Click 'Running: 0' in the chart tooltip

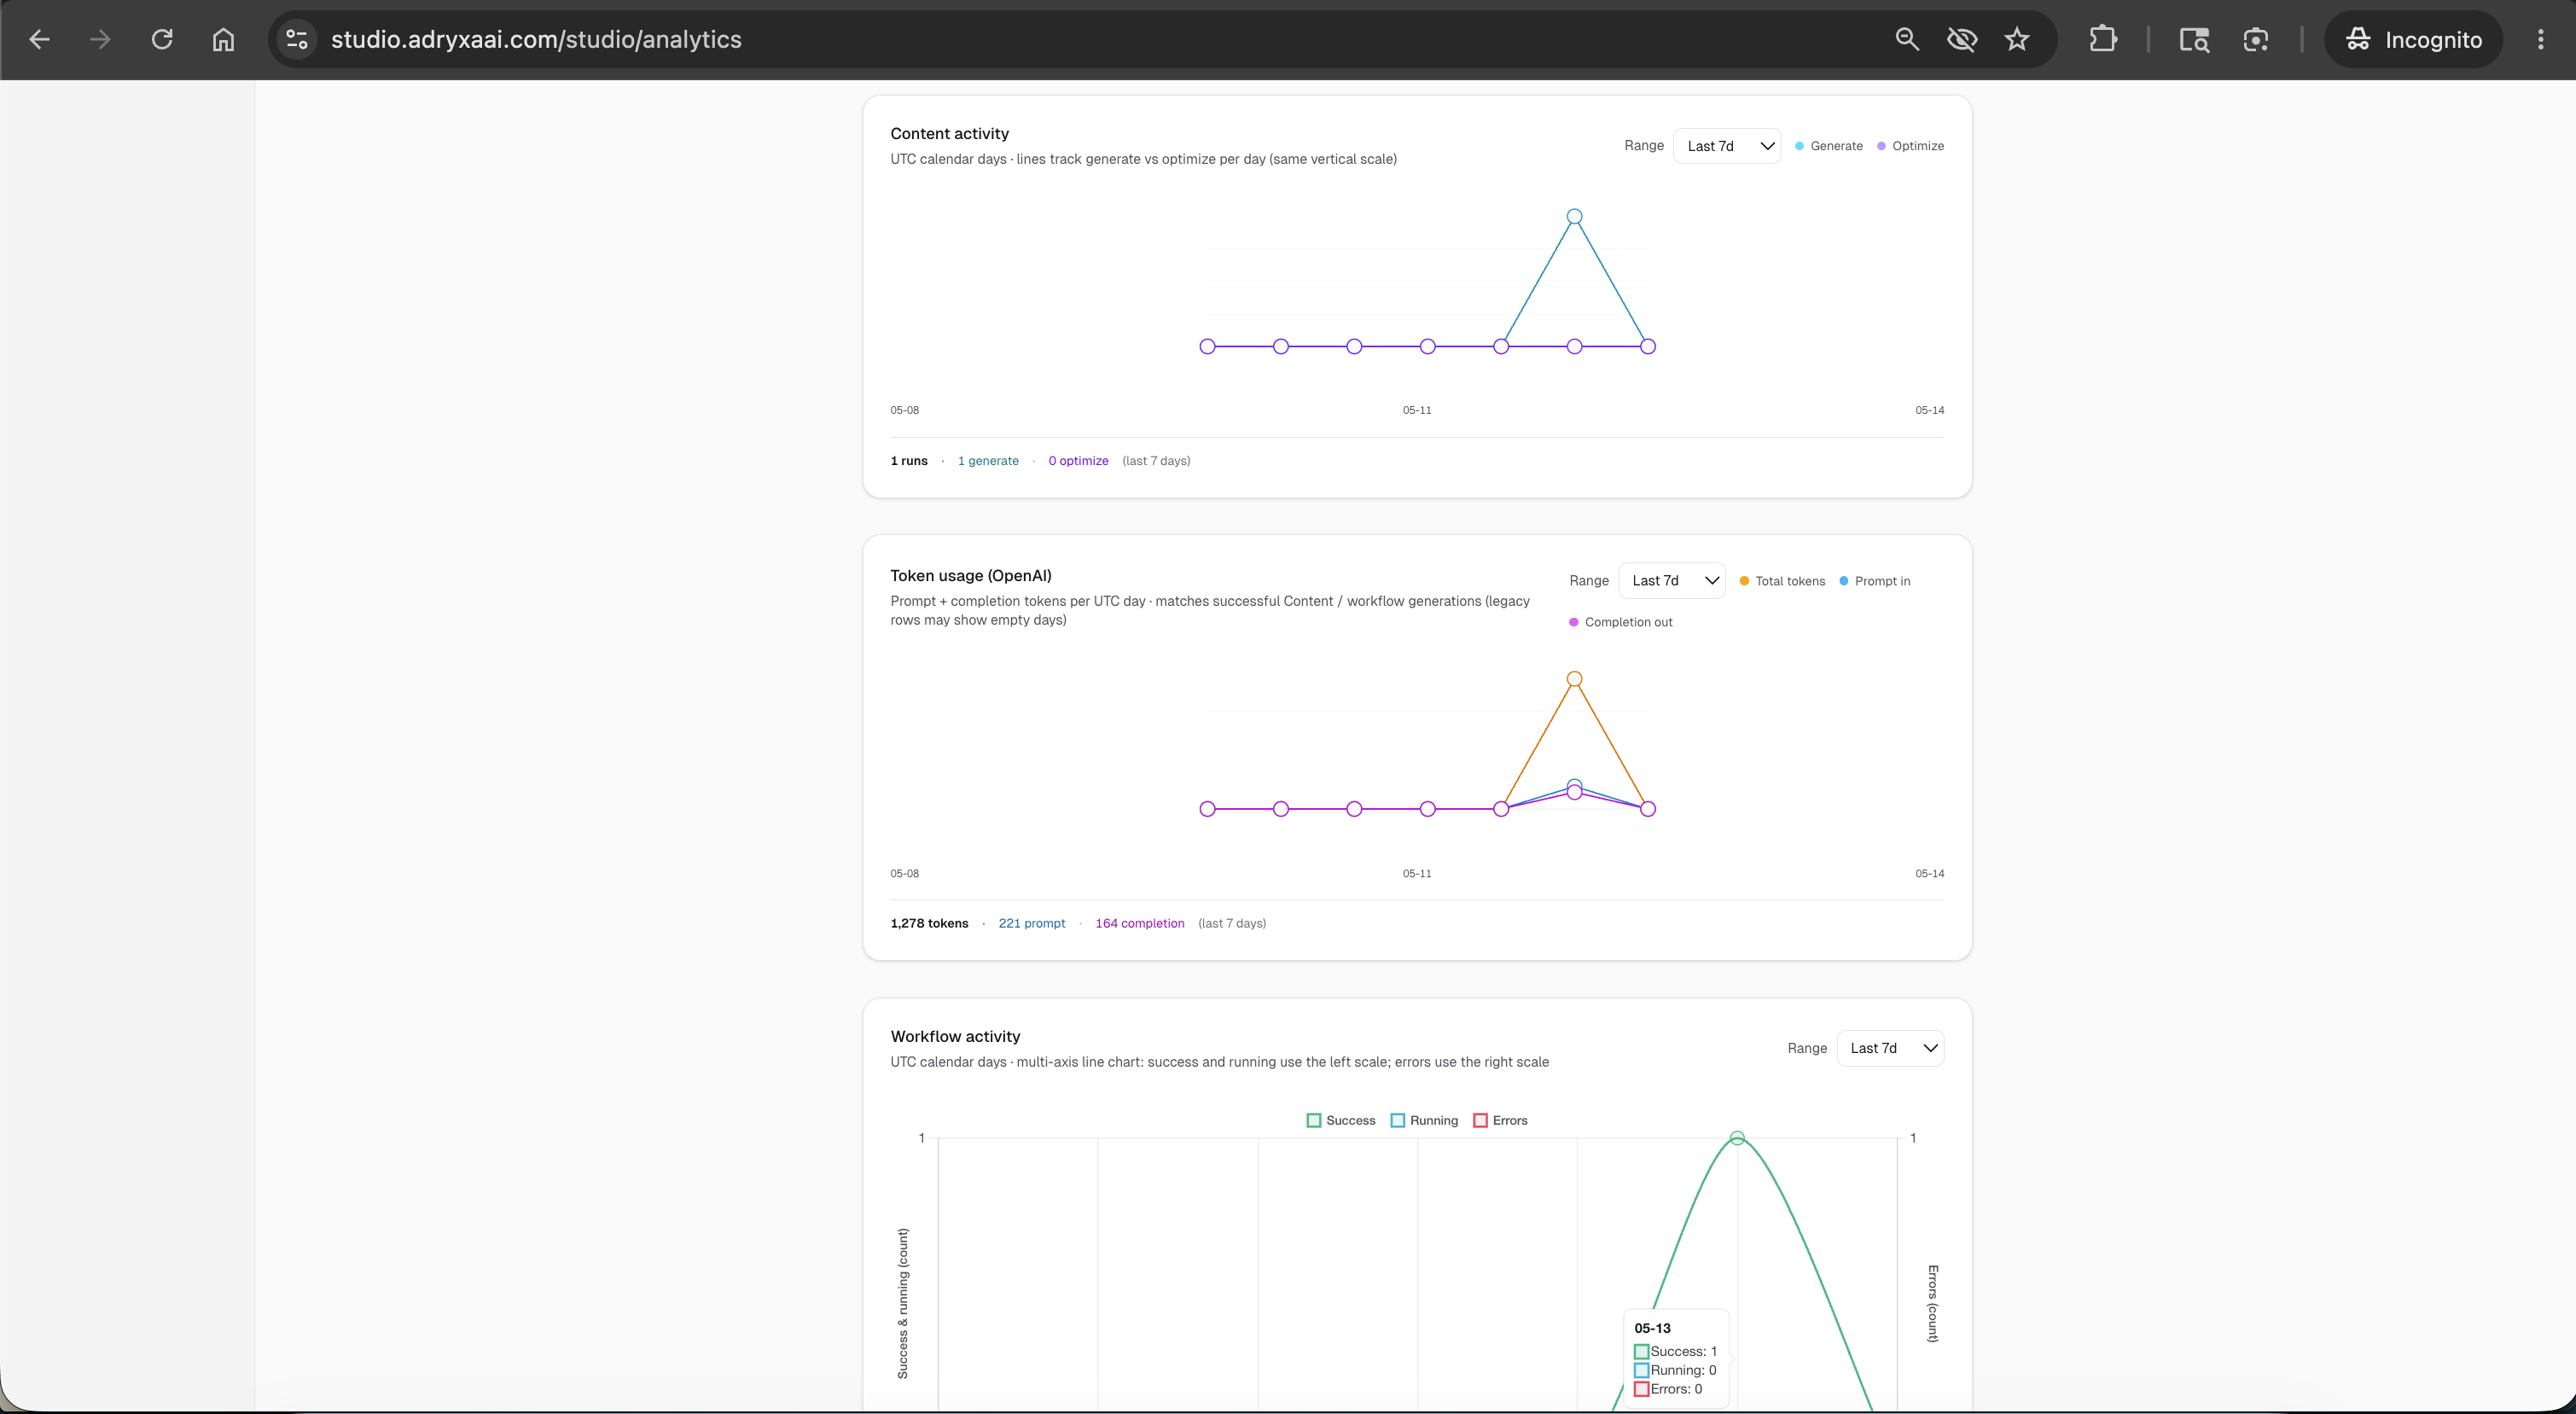point(1675,1370)
